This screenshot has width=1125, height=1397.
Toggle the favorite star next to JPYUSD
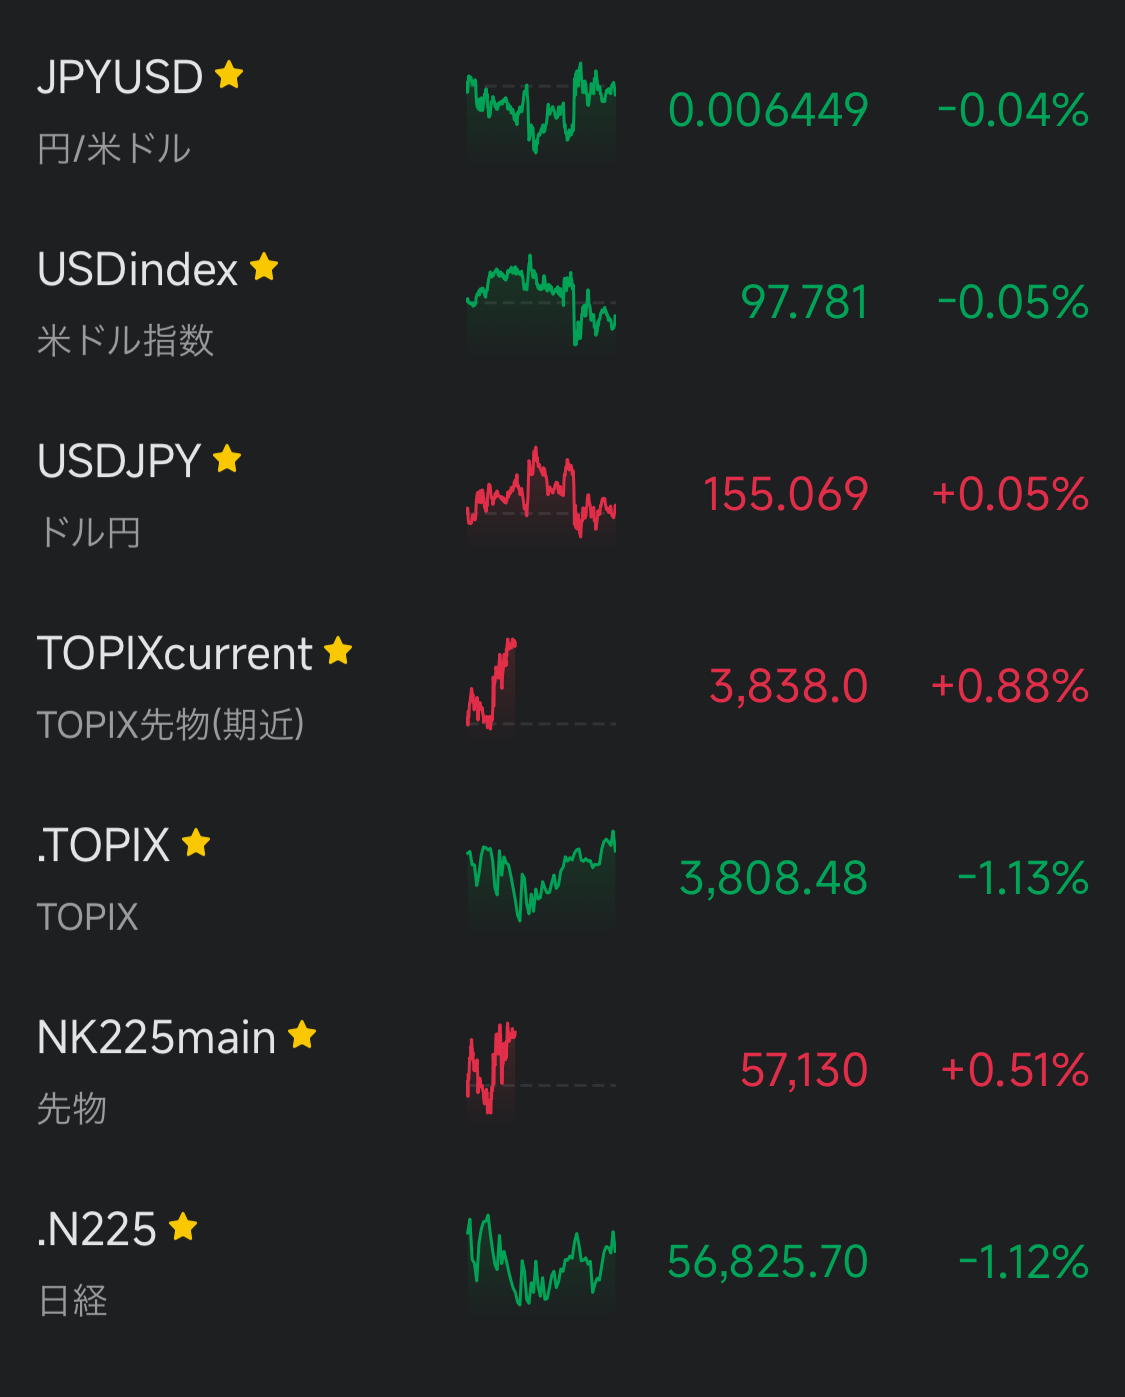(x=229, y=75)
